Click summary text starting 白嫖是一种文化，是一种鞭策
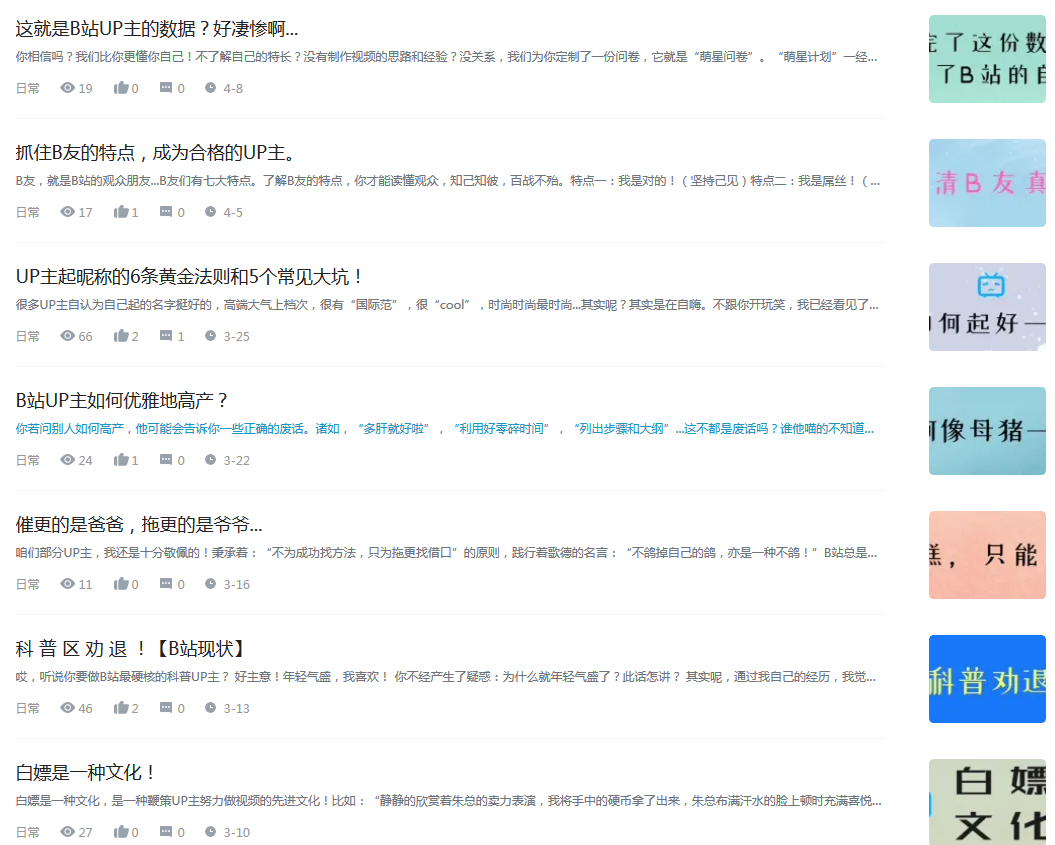Image resolution: width=1055 pixels, height=845 pixels. click(448, 800)
